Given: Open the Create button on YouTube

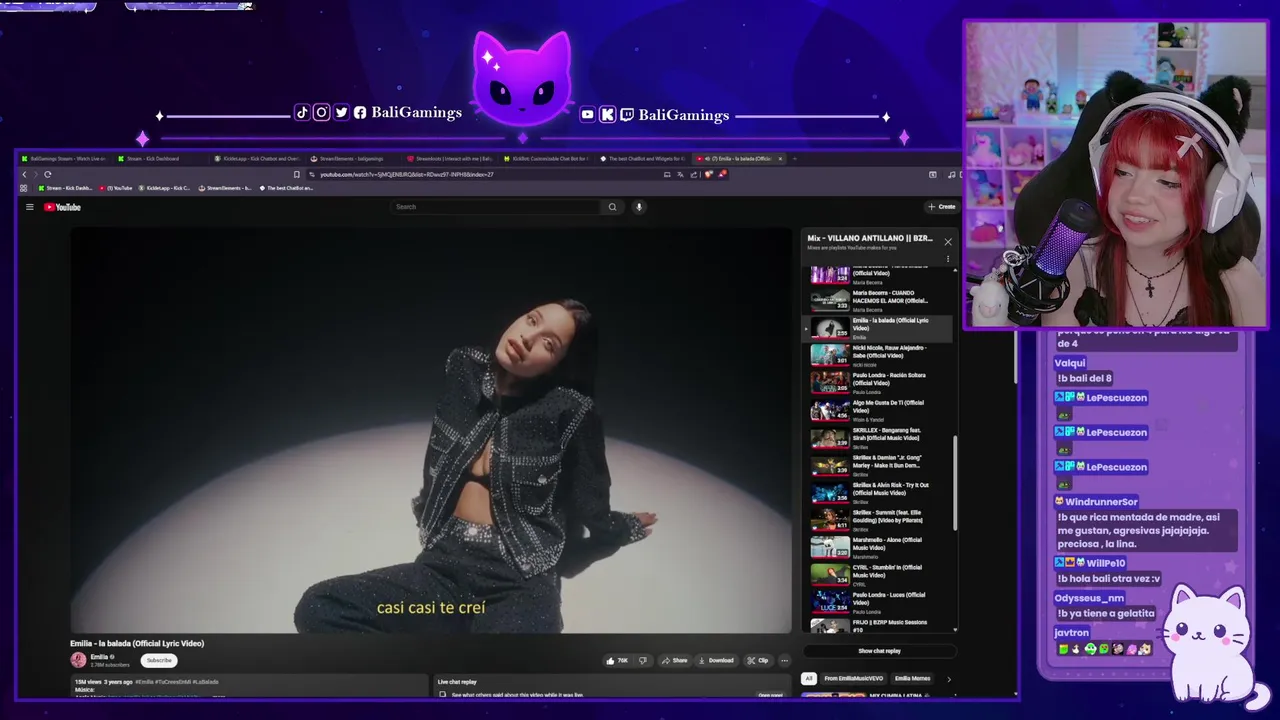Looking at the screenshot, I should tap(941, 207).
